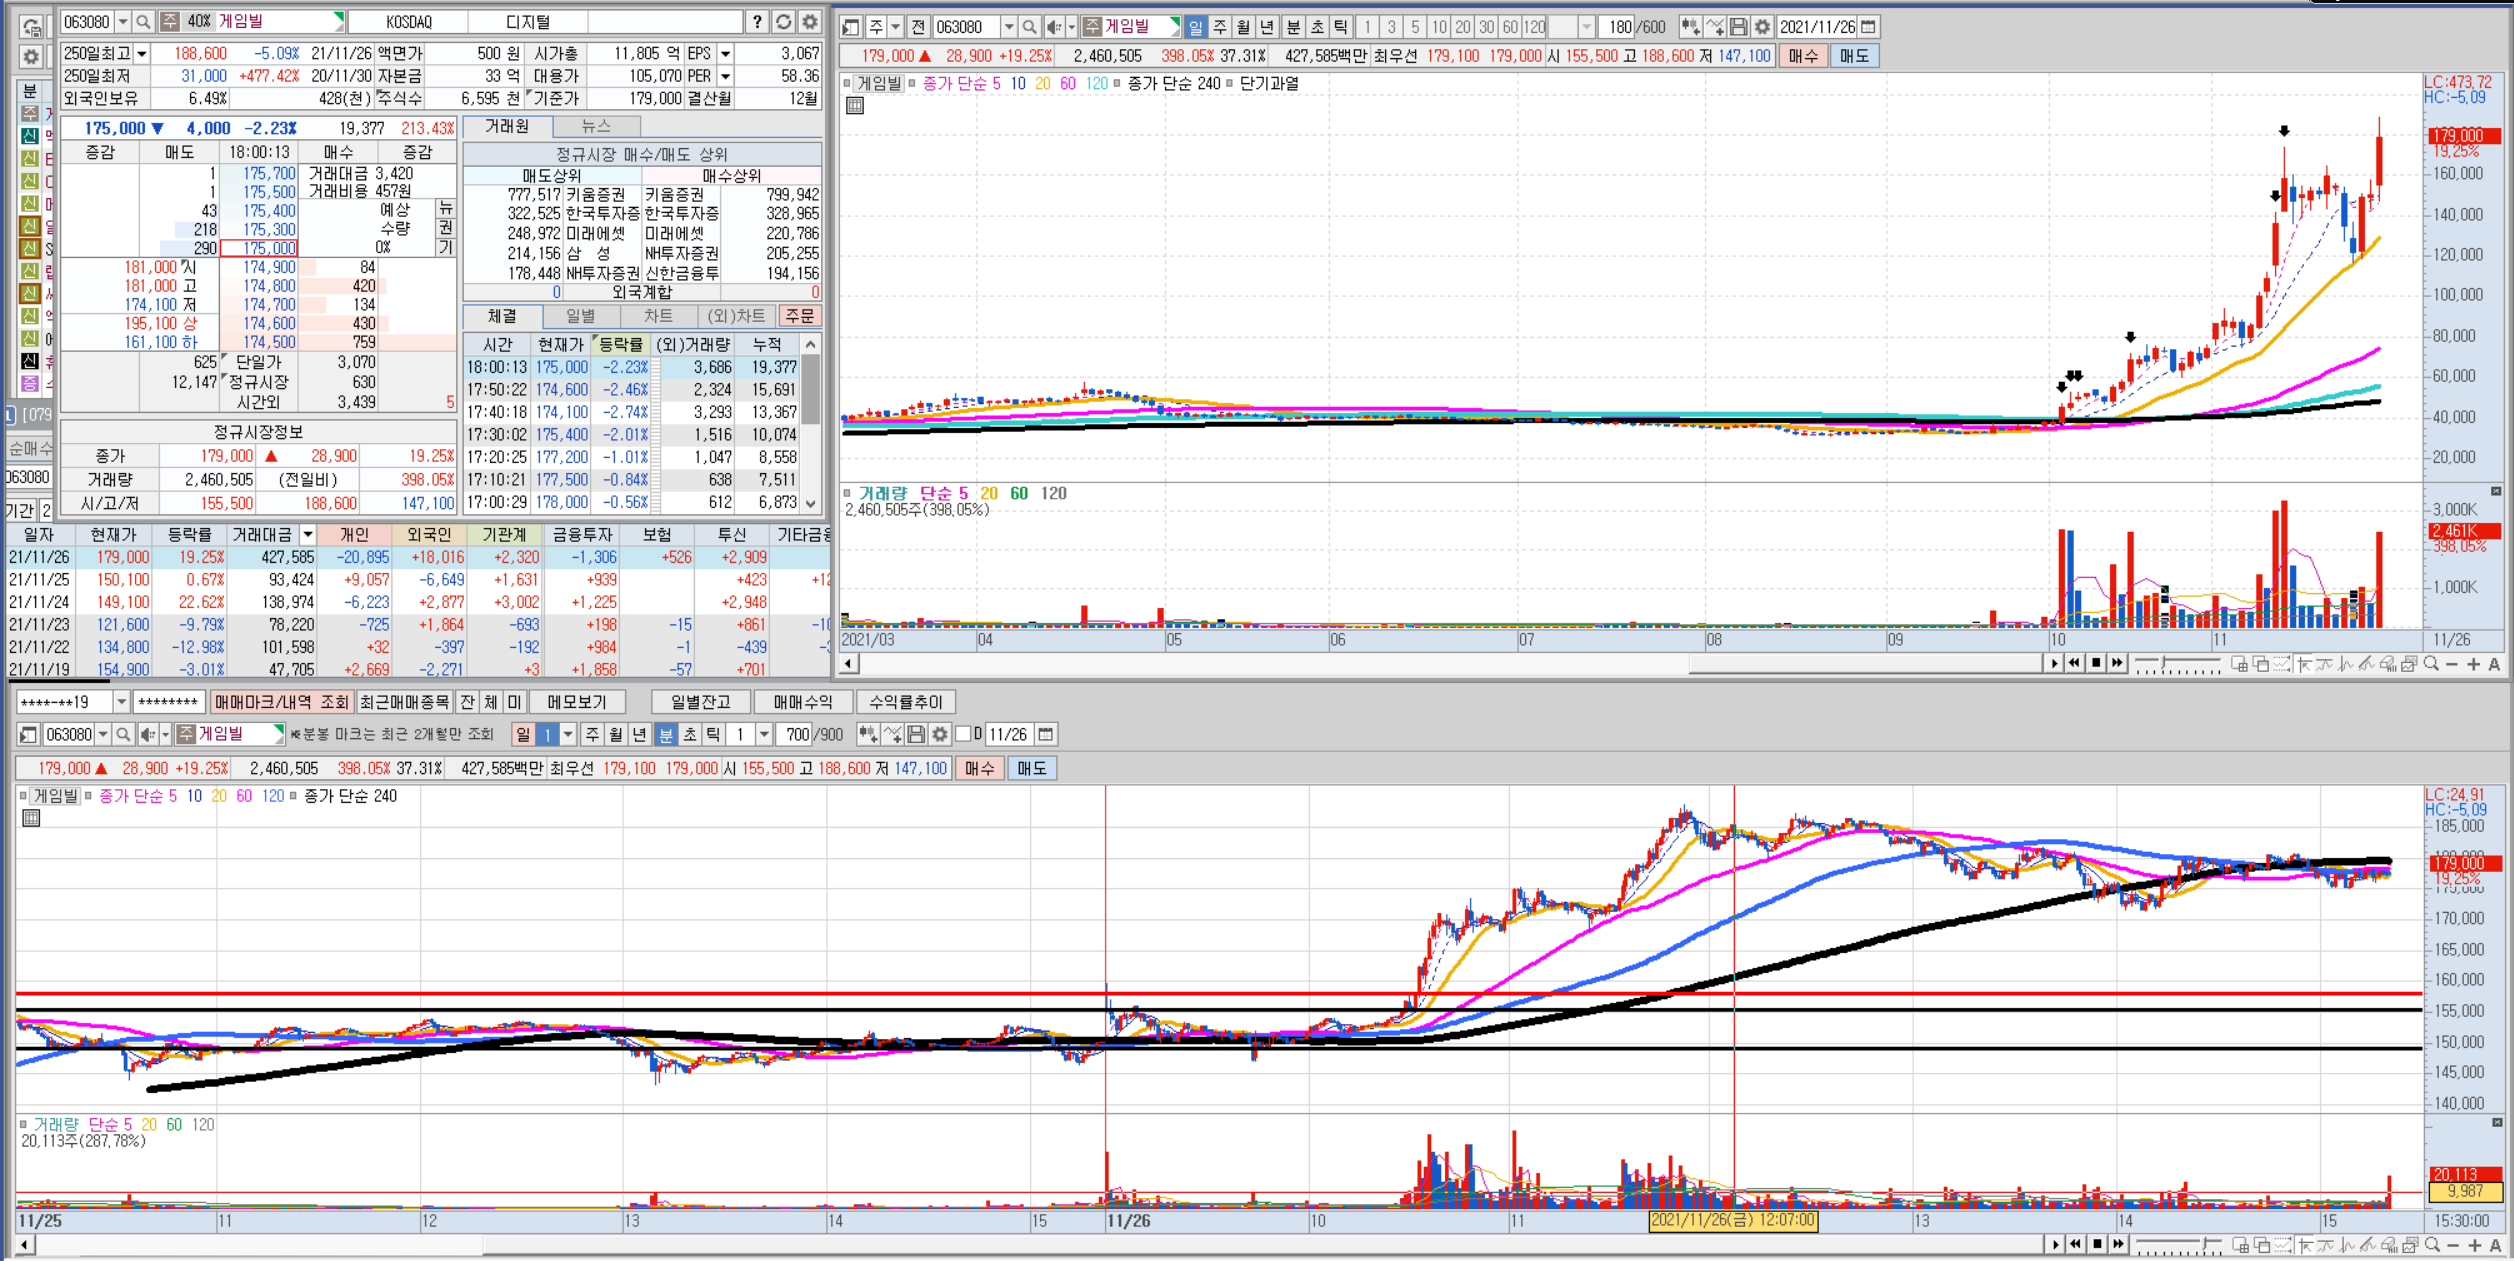The width and height of the screenshot is (2514, 1261).
Task: Click the minus zoom-out icon below daily chart
Action: click(x=2452, y=664)
